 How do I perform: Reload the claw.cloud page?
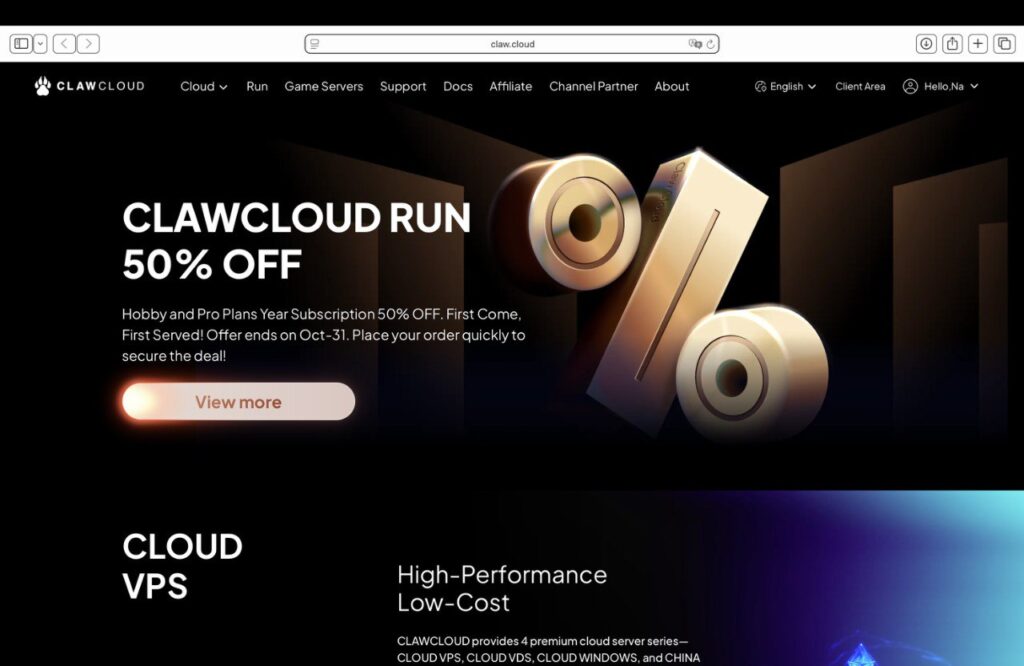point(710,44)
